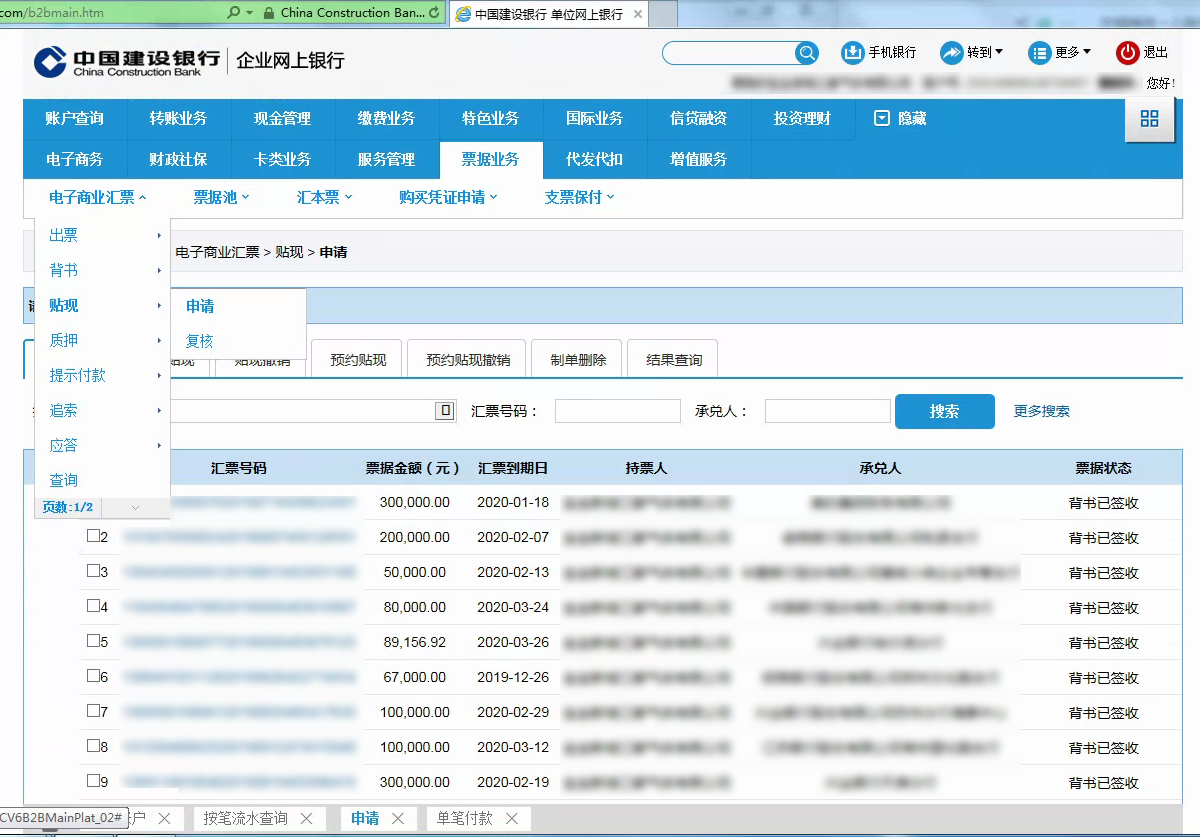The width and height of the screenshot is (1200, 837).
Task: Tick the checkbox for row 5
Action: (93, 641)
